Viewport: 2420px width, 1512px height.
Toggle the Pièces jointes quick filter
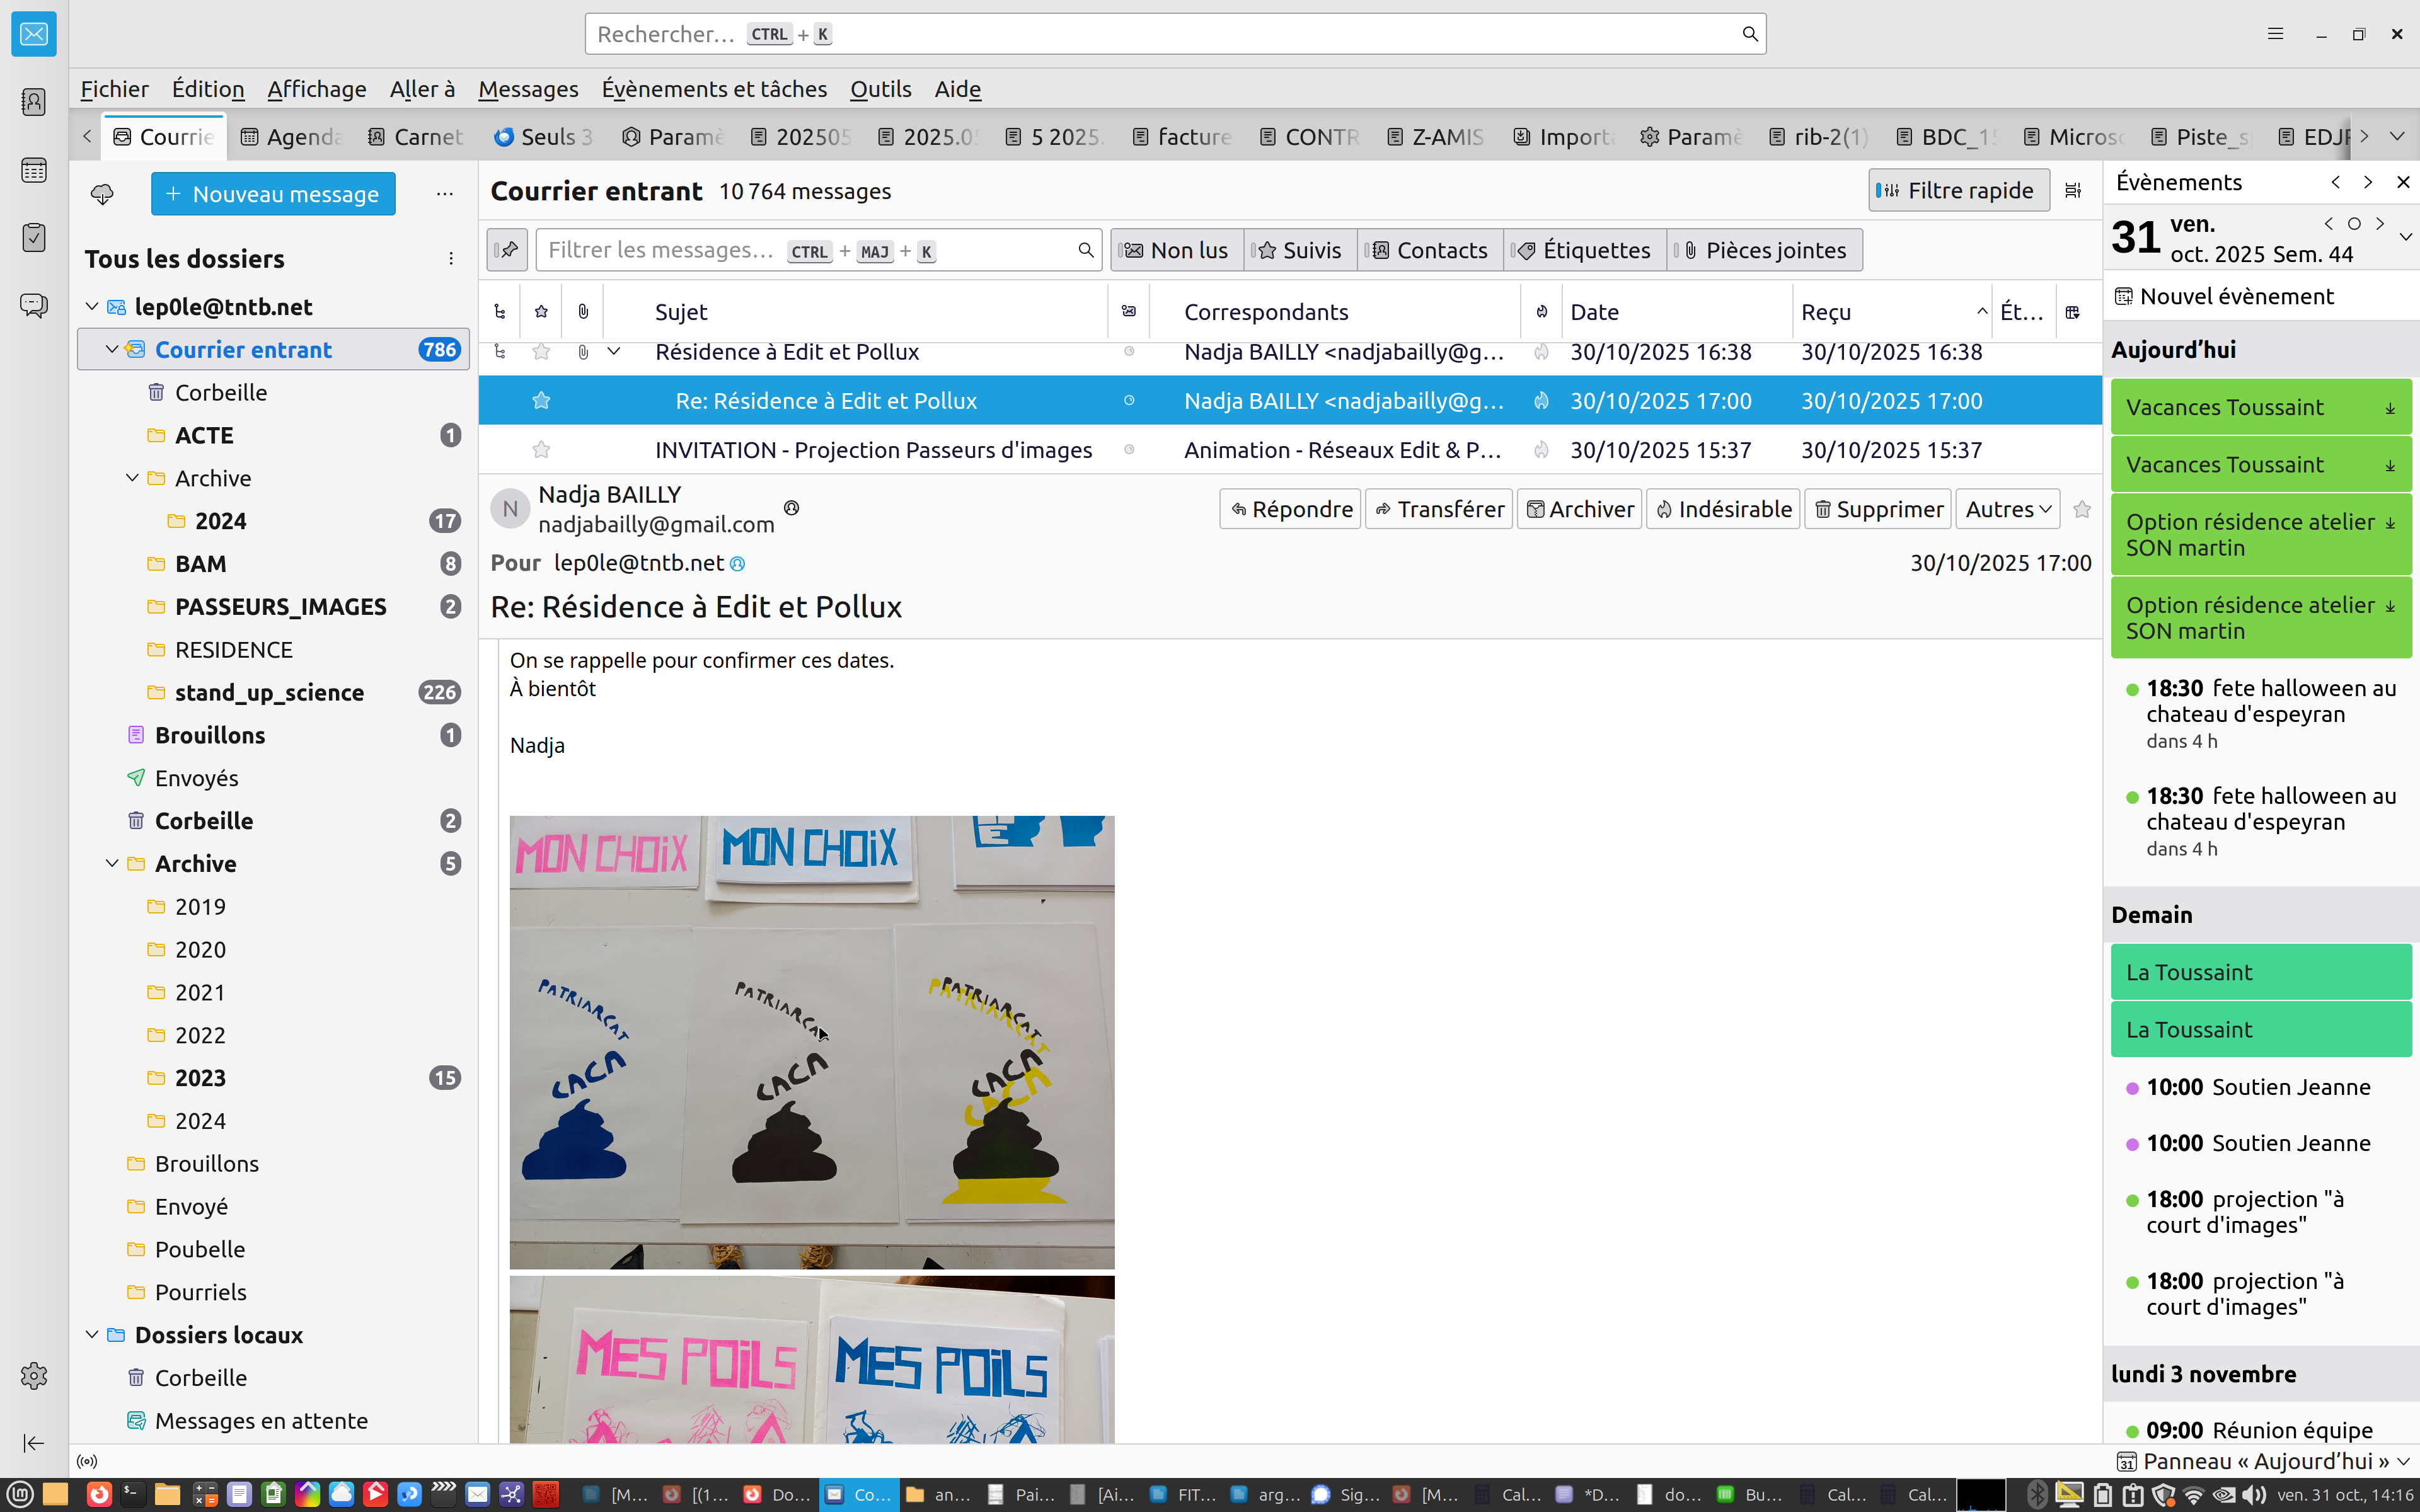coord(1765,250)
